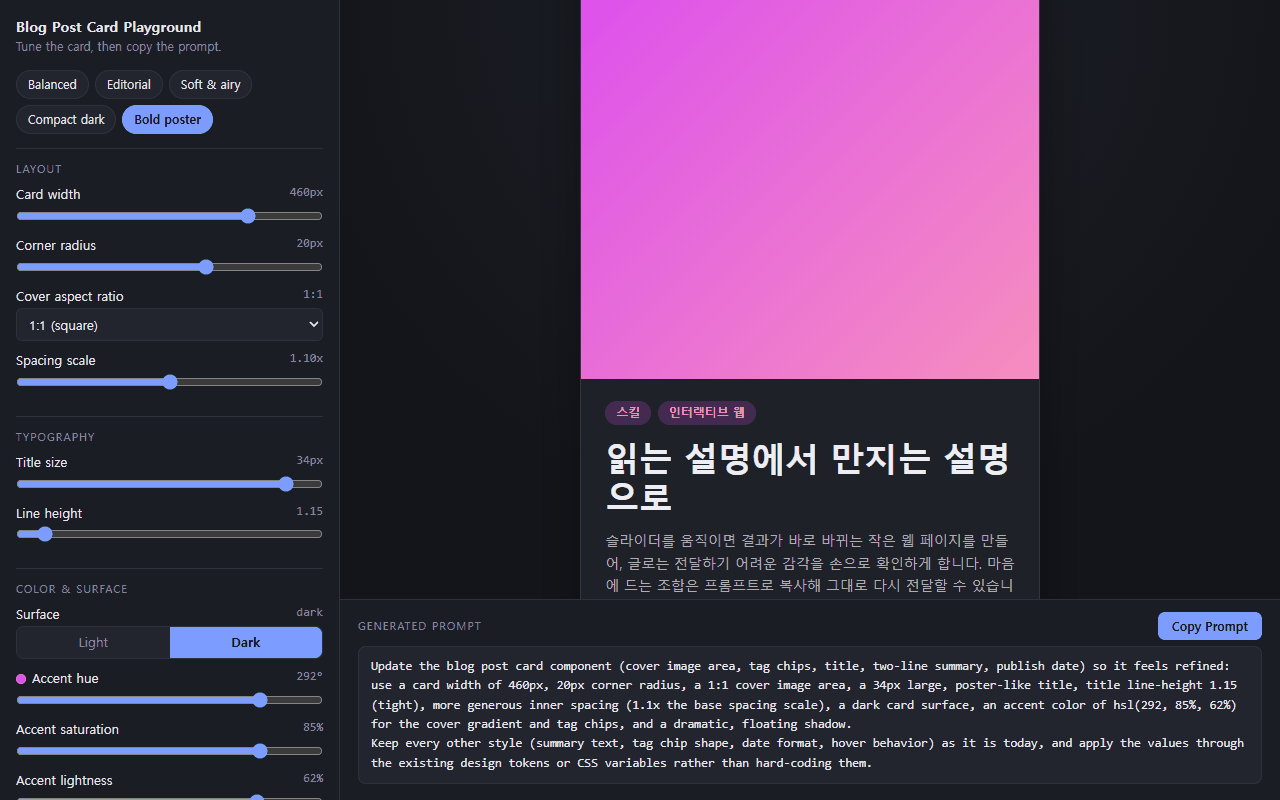Screen dimensions: 1280x800
Task: Click the generated prompt text box
Action: [x=810, y=715]
